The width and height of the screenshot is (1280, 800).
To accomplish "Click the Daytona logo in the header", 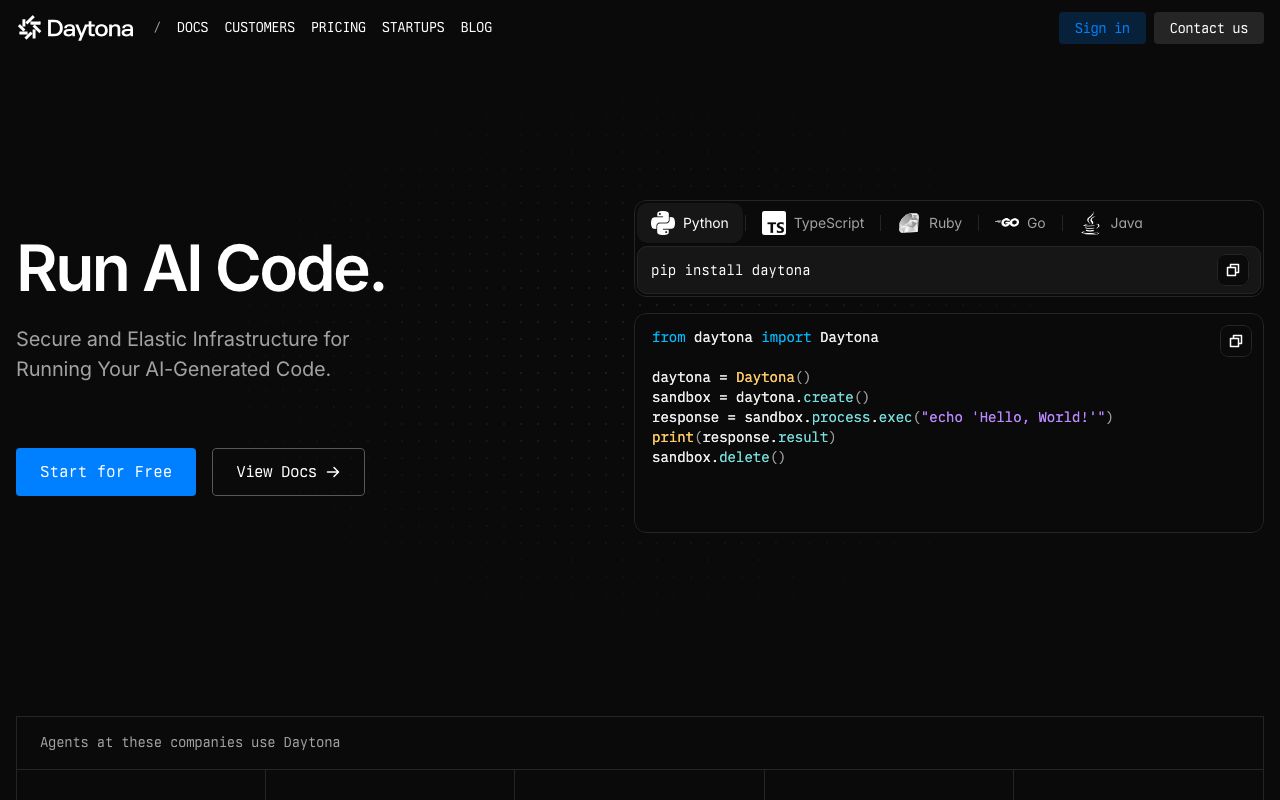I will click(x=75, y=28).
